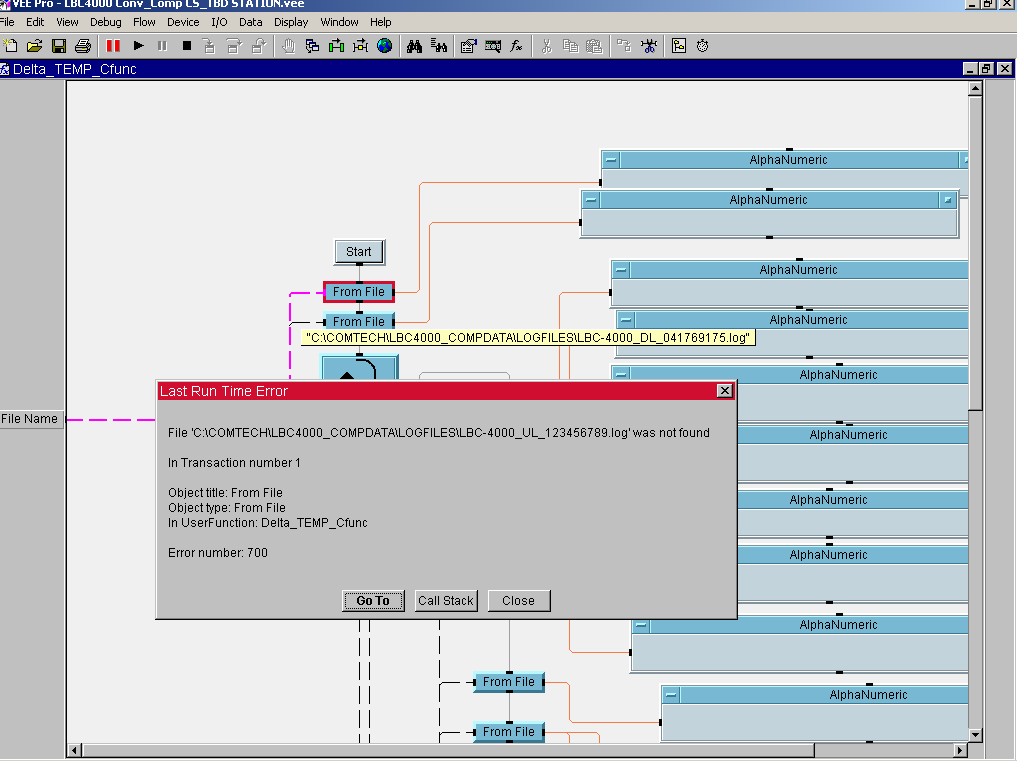Click the globe icon in toolbar

pyautogui.click(x=384, y=46)
